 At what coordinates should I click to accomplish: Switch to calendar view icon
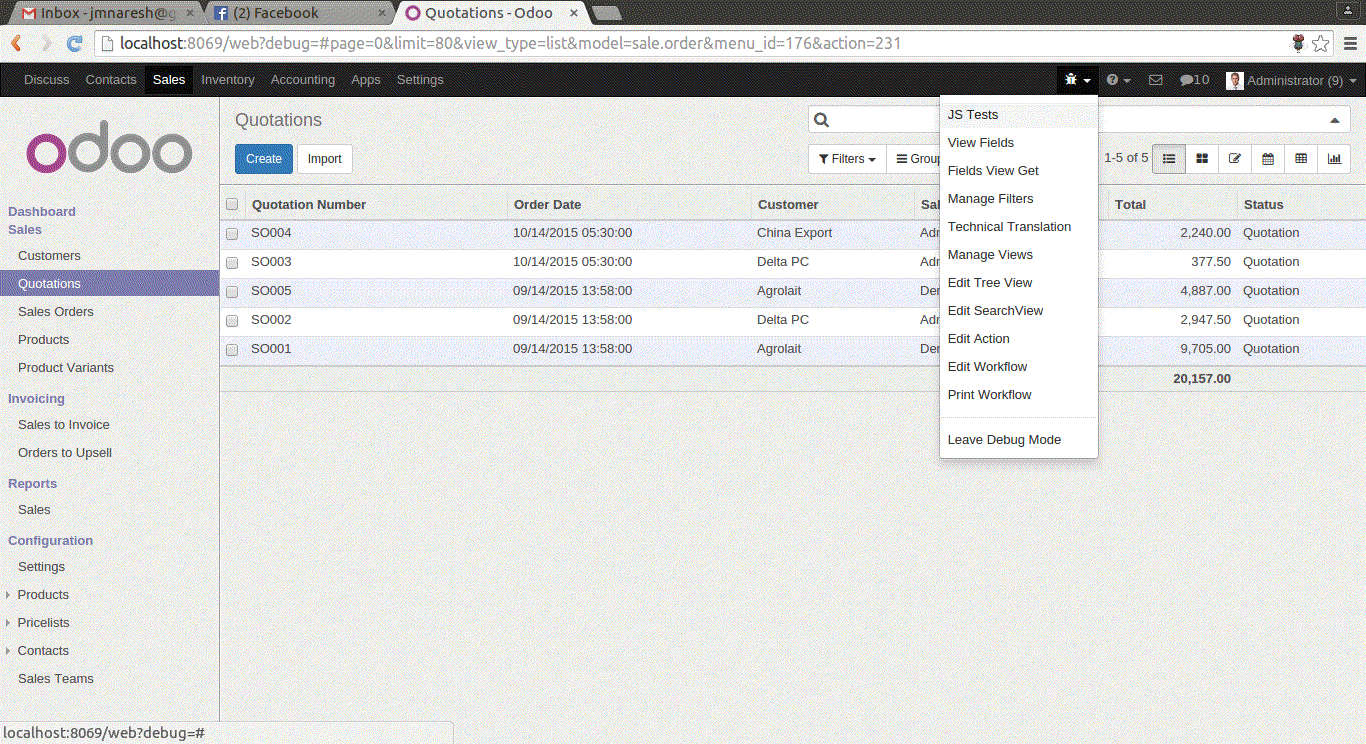point(1268,158)
